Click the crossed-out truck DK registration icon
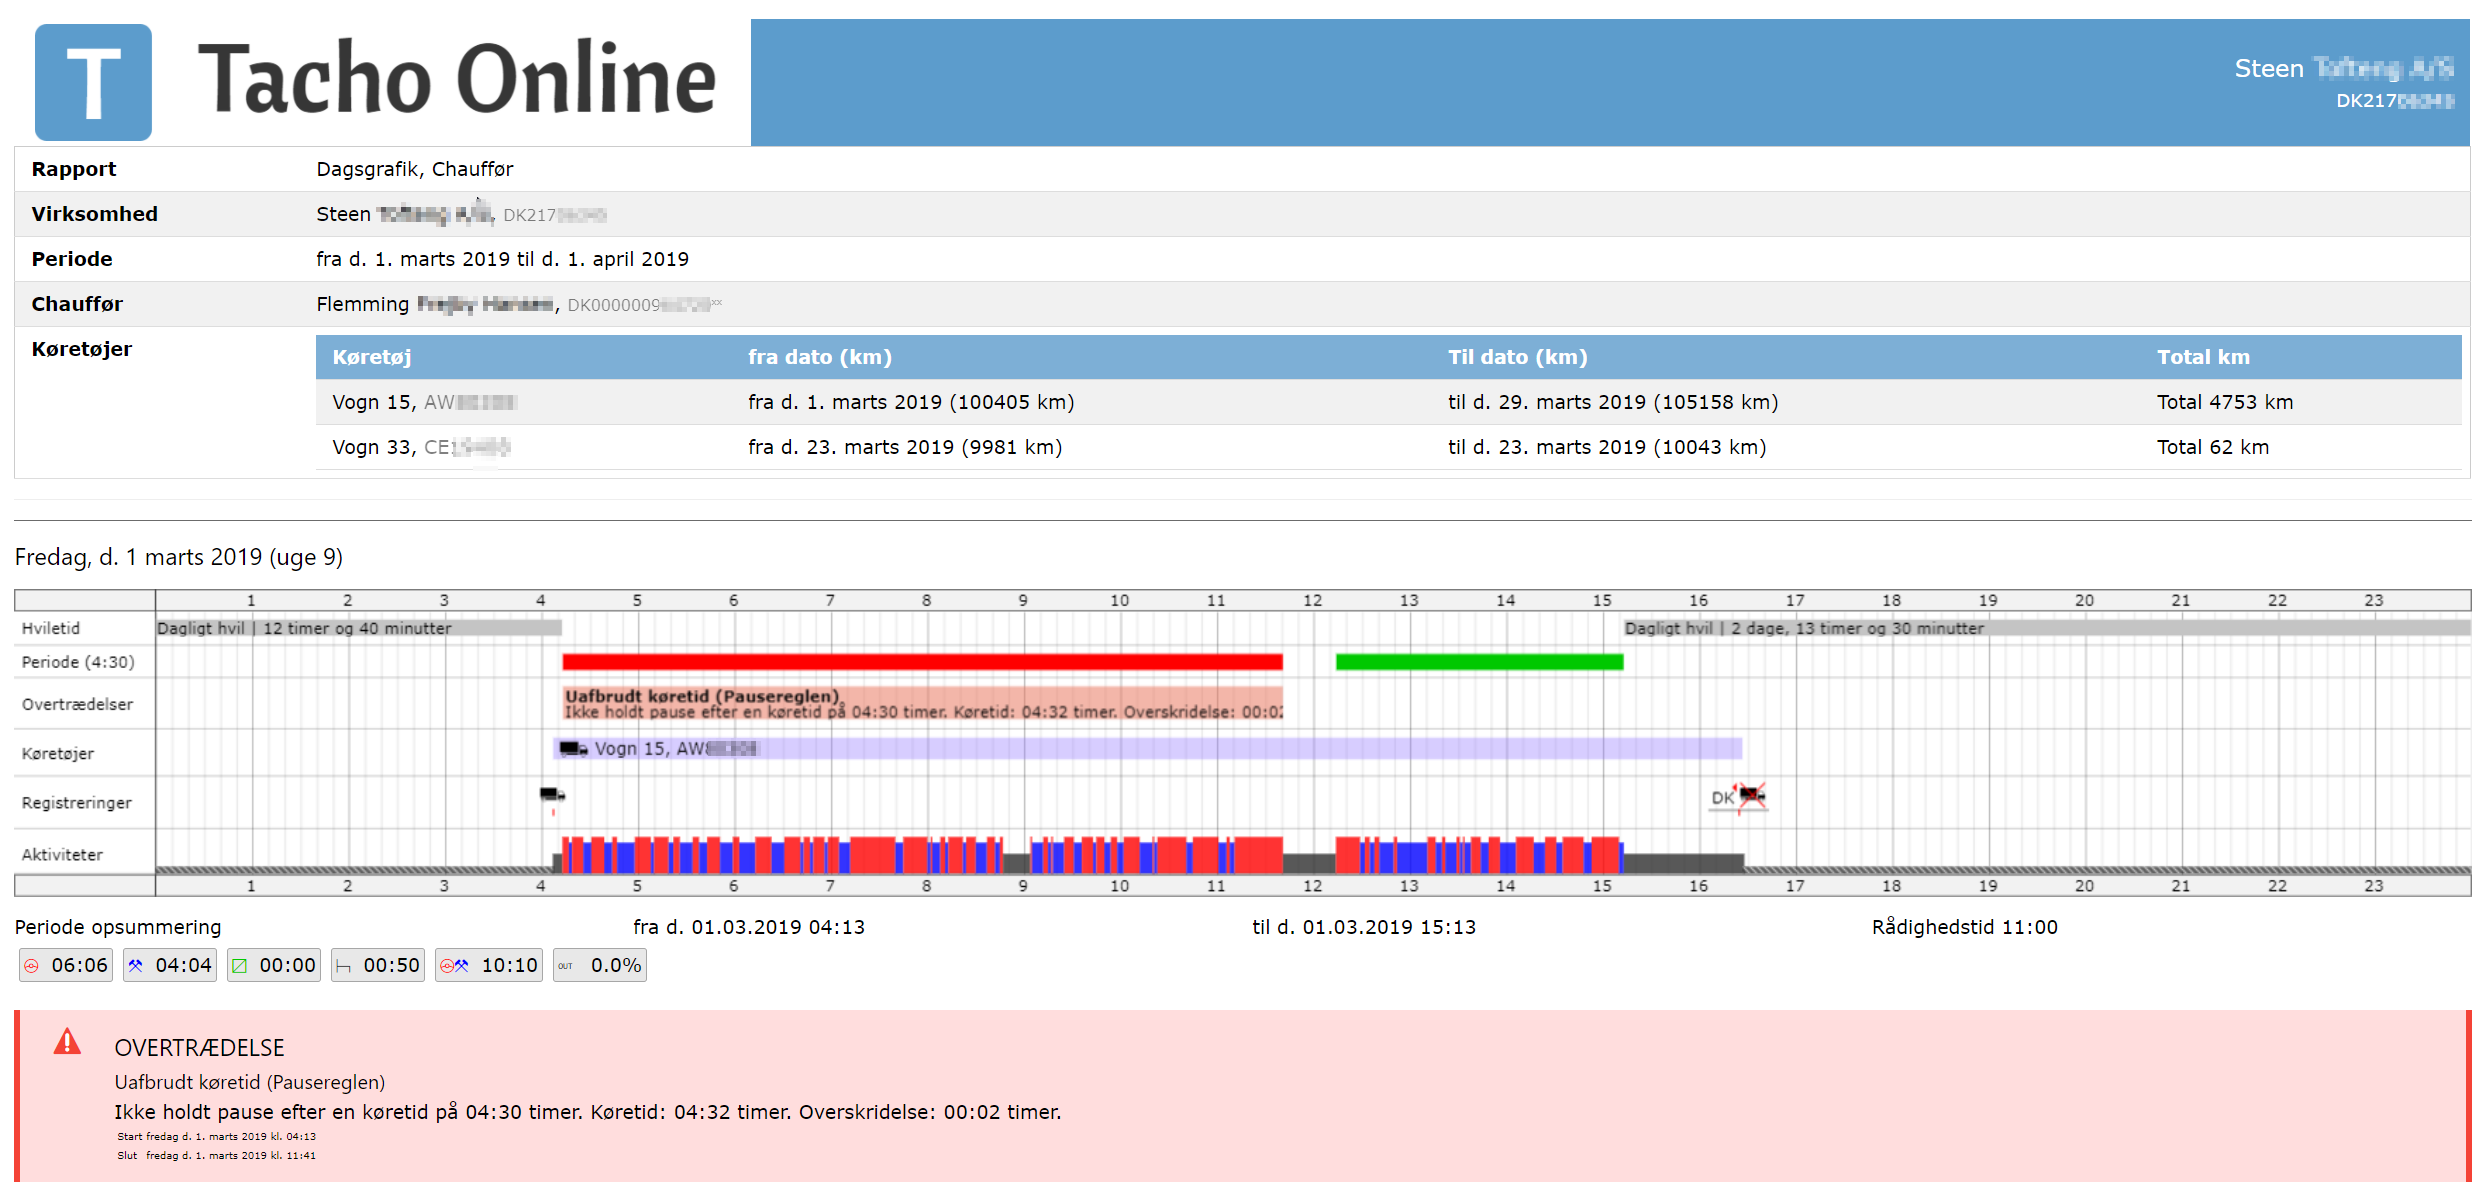This screenshot has width=2489, height=1199. 1751,797
